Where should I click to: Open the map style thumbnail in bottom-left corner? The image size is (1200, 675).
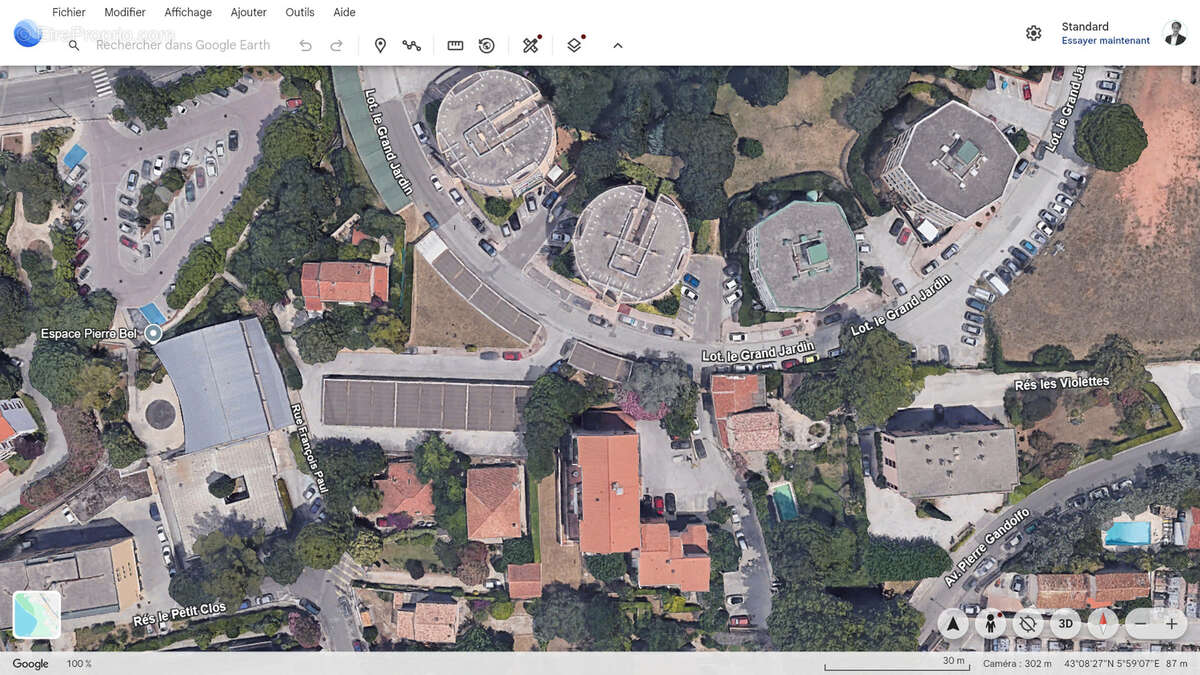click(x=38, y=614)
